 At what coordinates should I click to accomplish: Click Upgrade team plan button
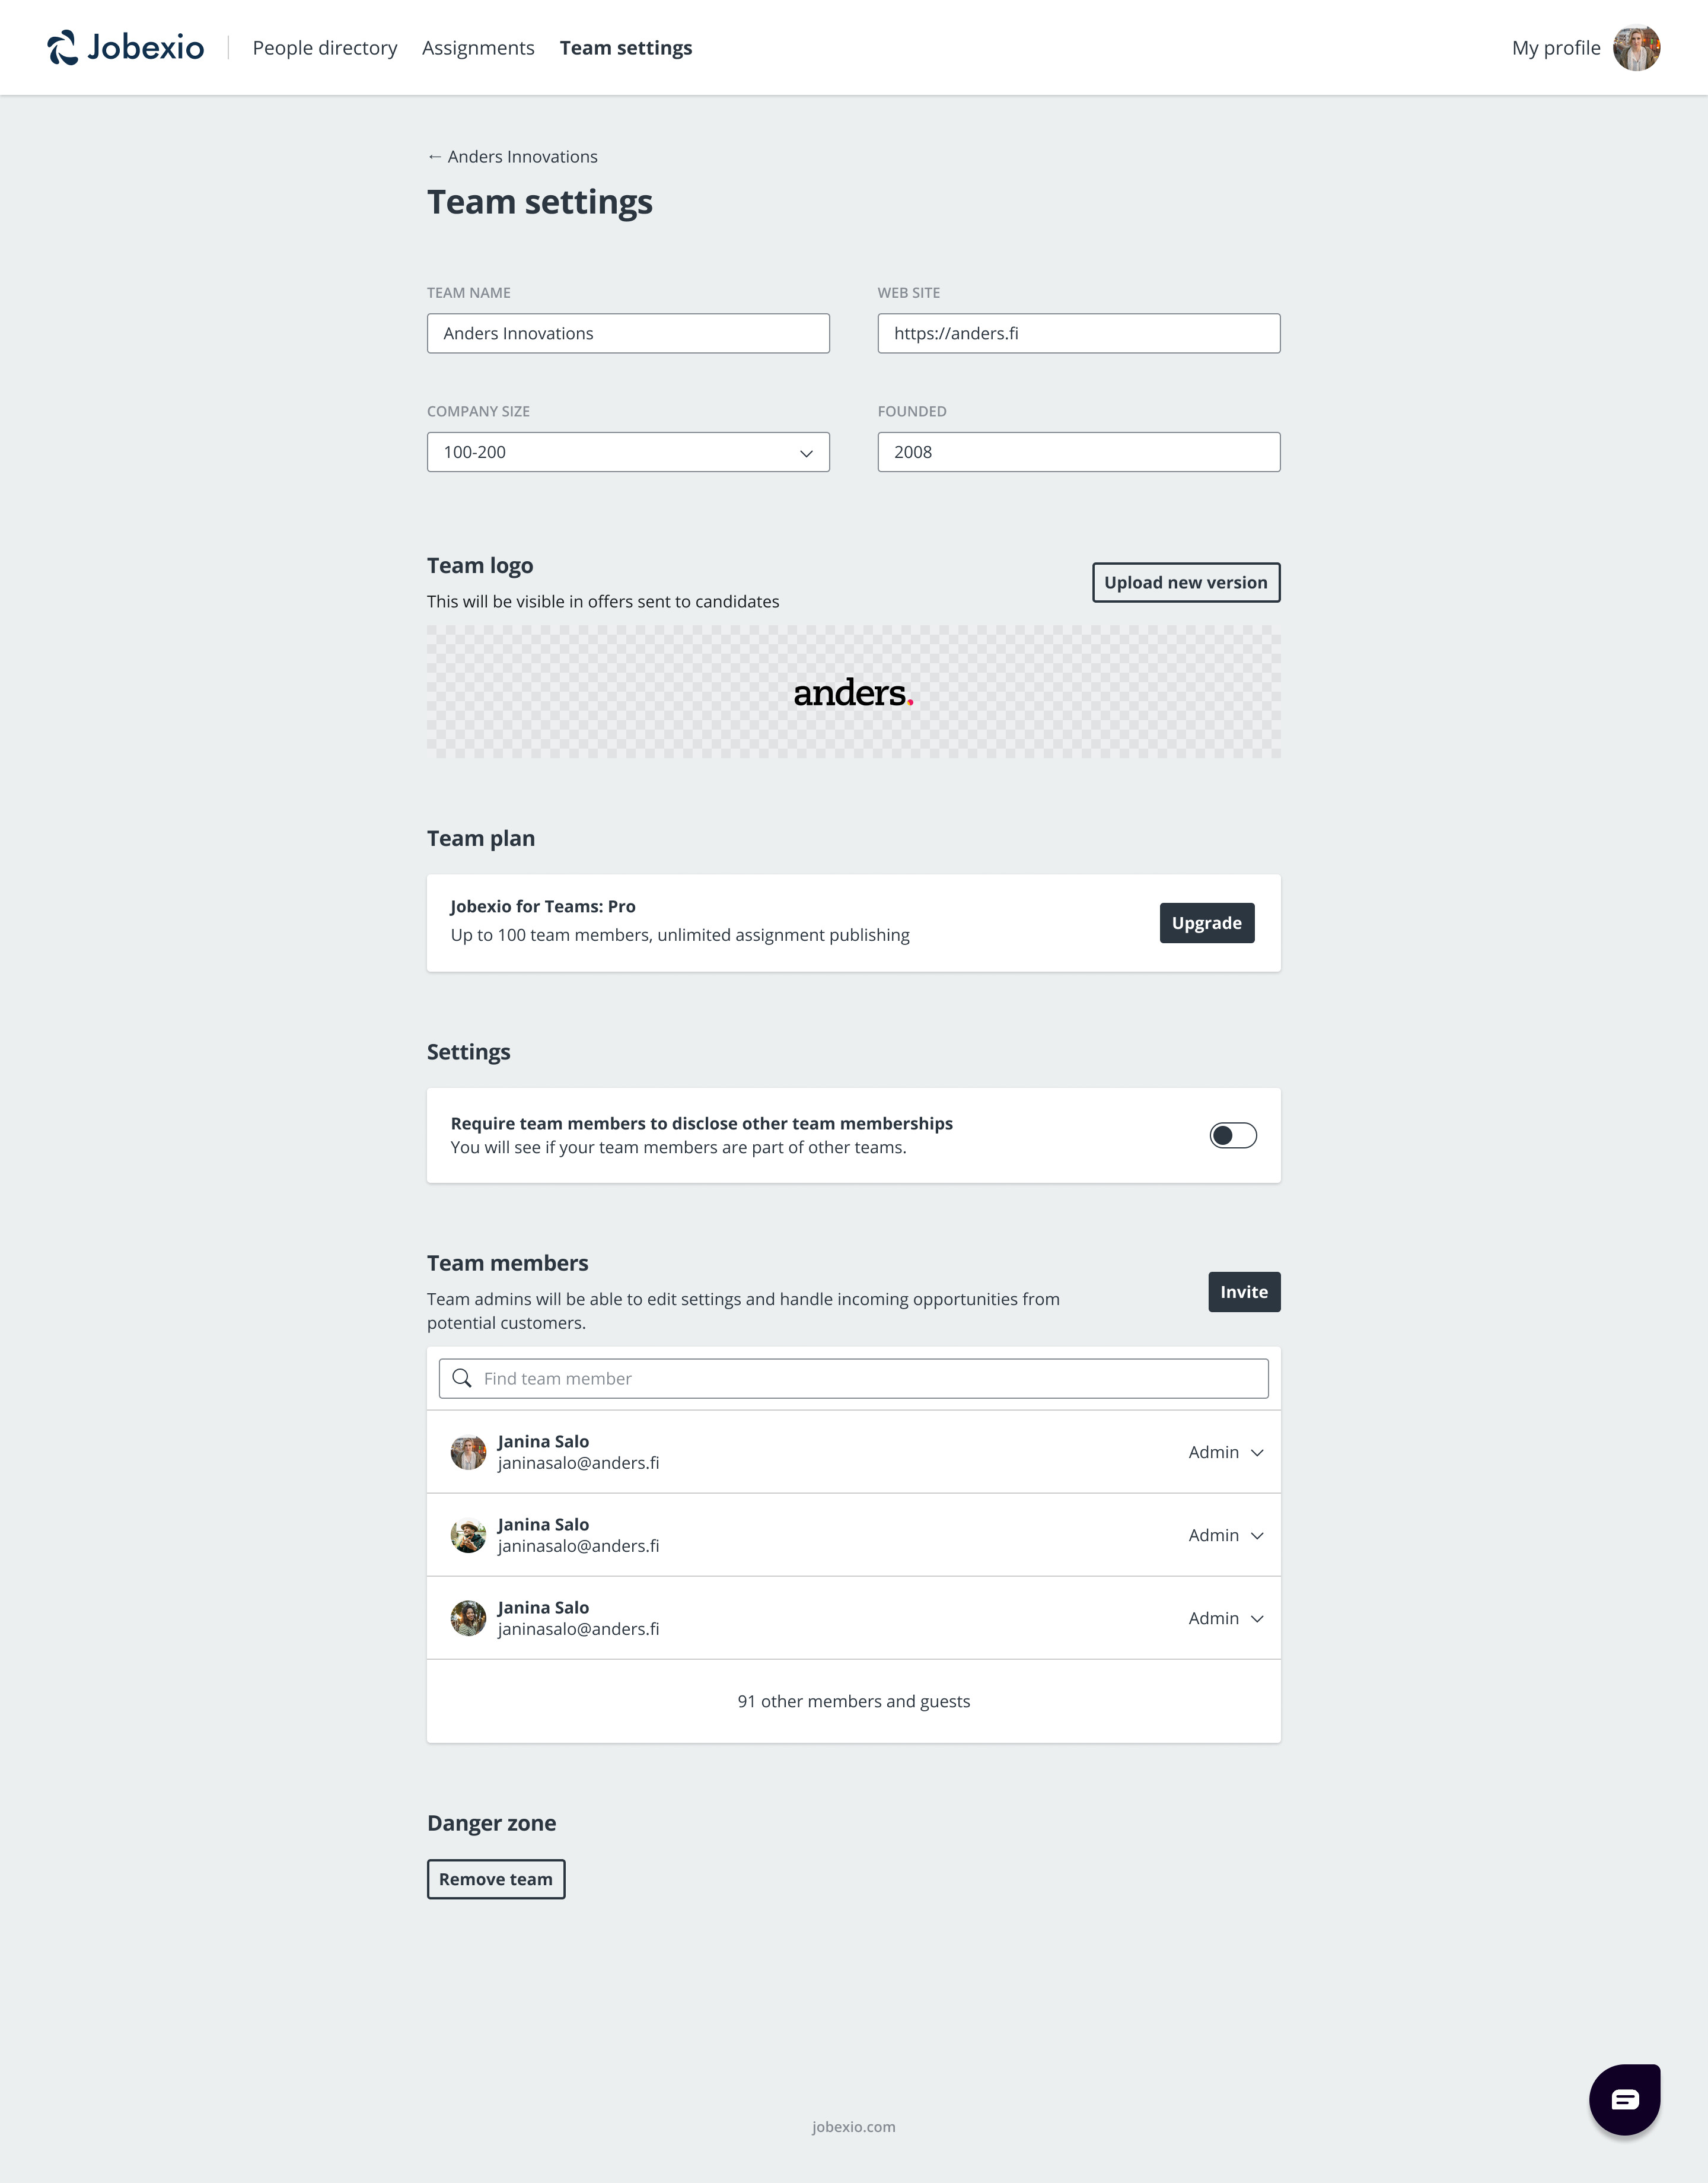click(x=1207, y=921)
